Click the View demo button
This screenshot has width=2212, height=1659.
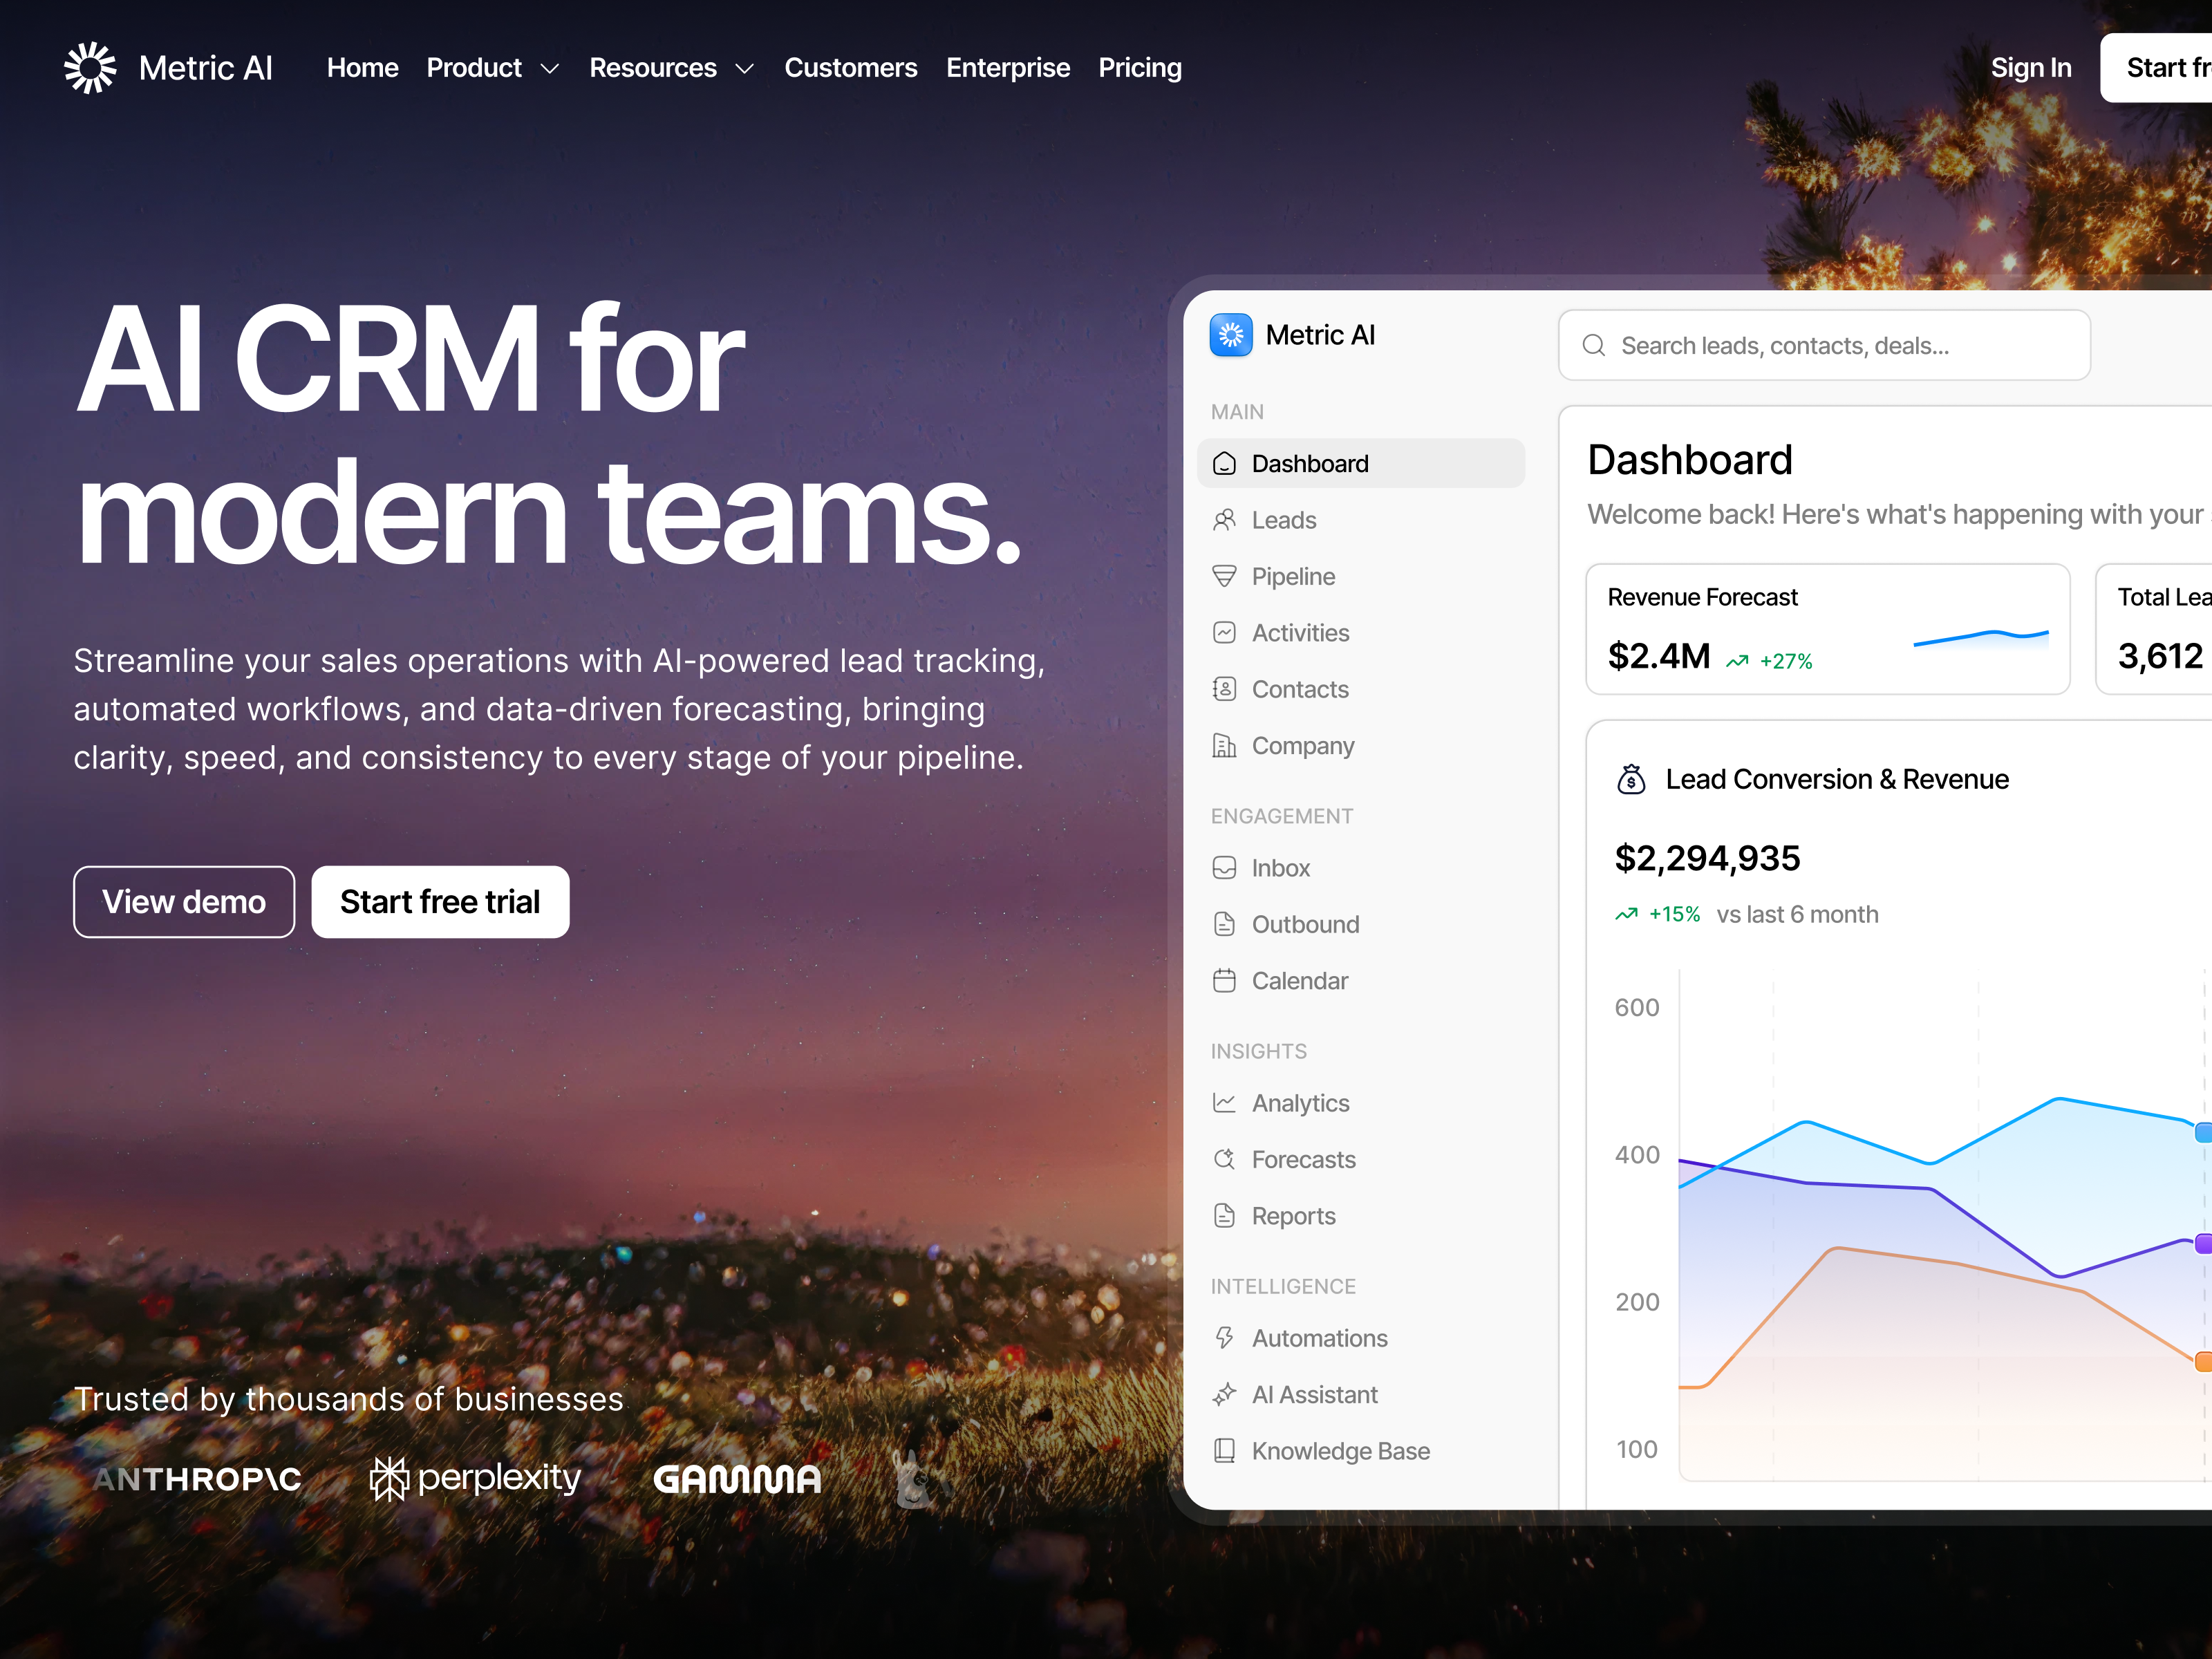183,901
